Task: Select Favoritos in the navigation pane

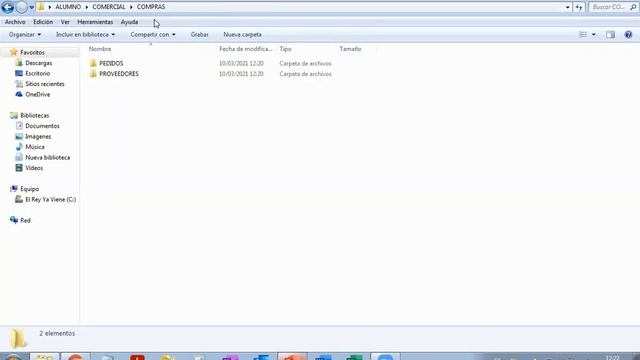Action: click(x=32, y=53)
